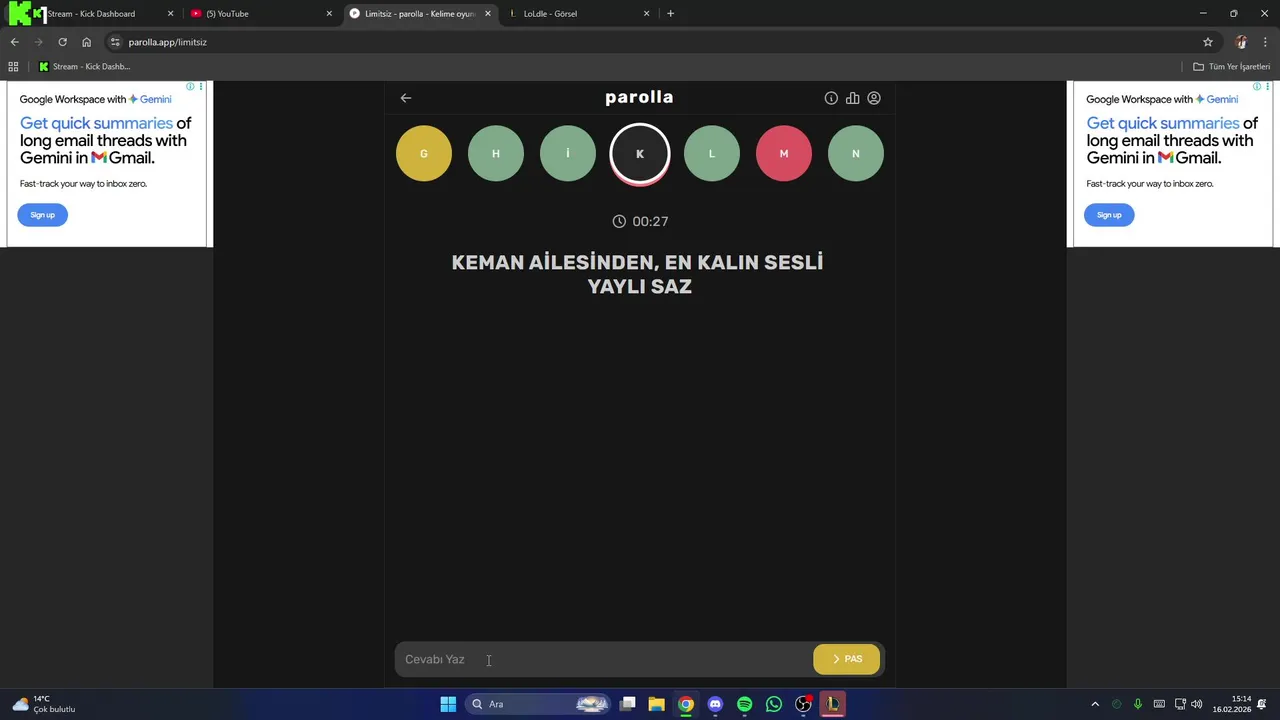Go to the browser home page
This screenshot has width=1280, height=720.
click(x=86, y=42)
